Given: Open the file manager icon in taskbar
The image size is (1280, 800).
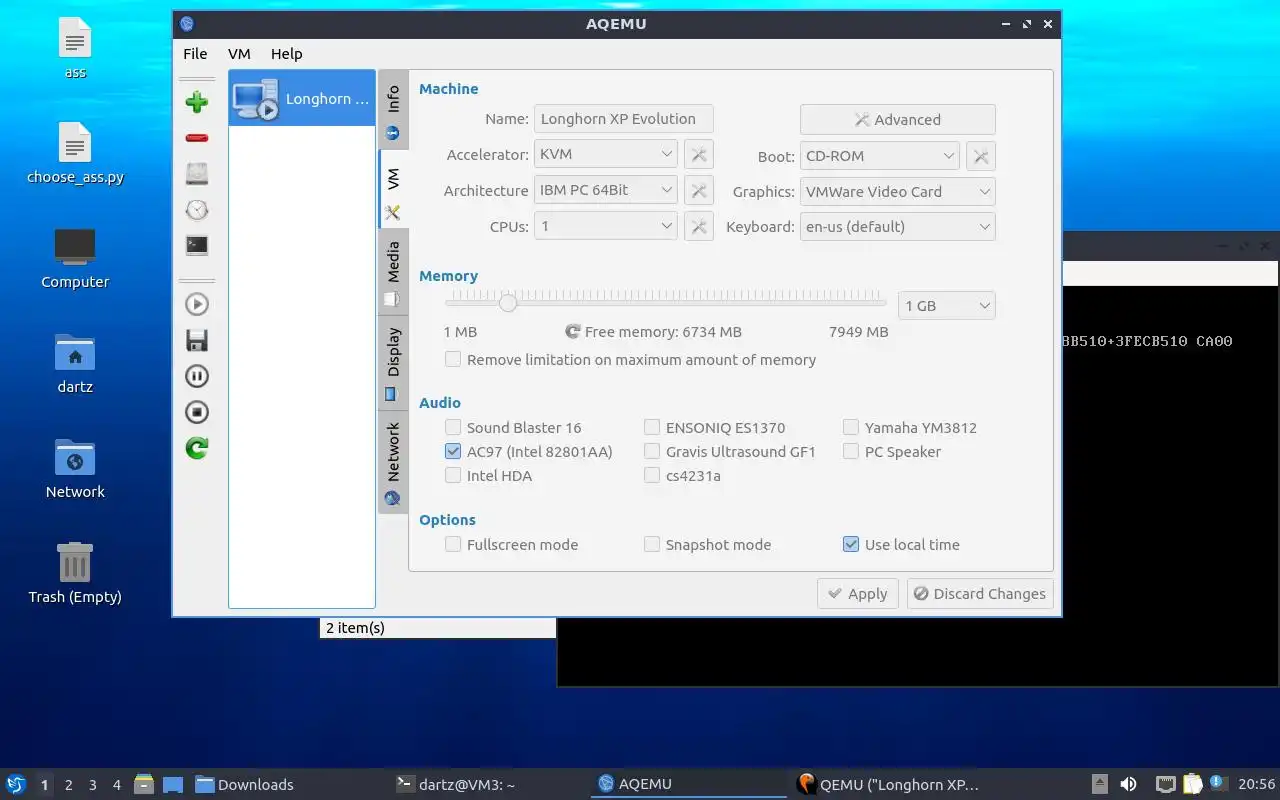Looking at the screenshot, I should (144, 784).
